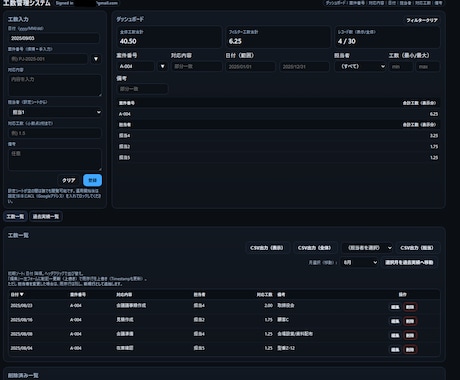This screenshot has width=460, height=380.
Task: Click the filtered hours card showing 6.25
Action: pos(278,37)
